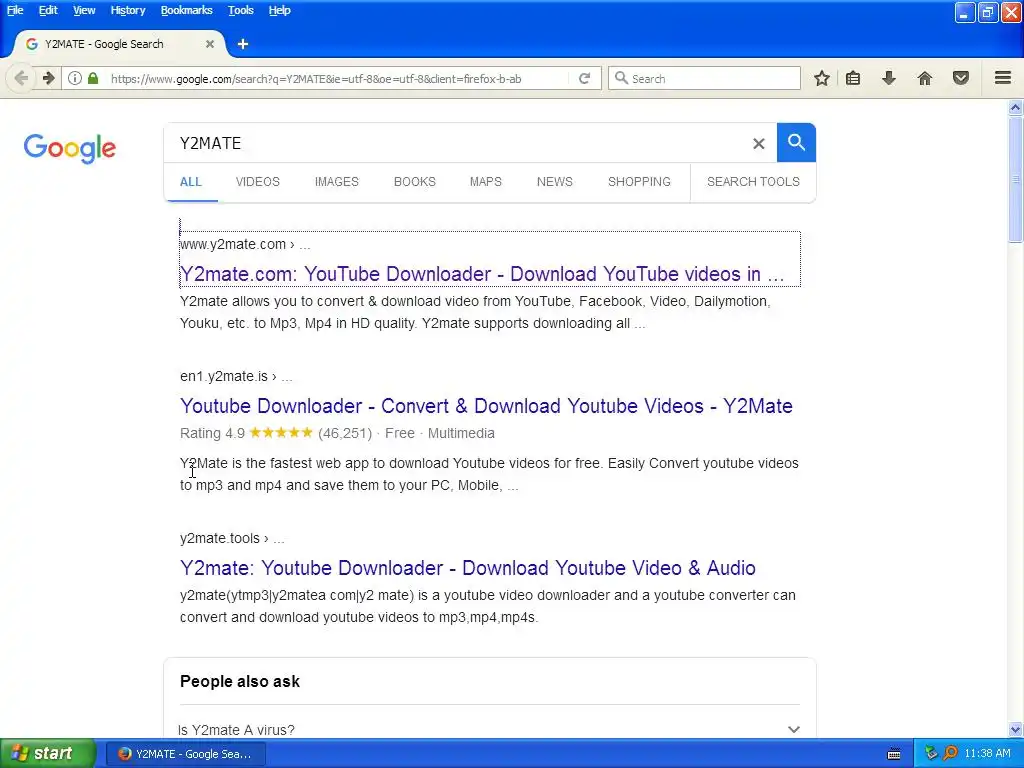Open the Y2mate: Youtube Downloader Video & Audio result
The image size is (1024, 768).
tap(468, 568)
